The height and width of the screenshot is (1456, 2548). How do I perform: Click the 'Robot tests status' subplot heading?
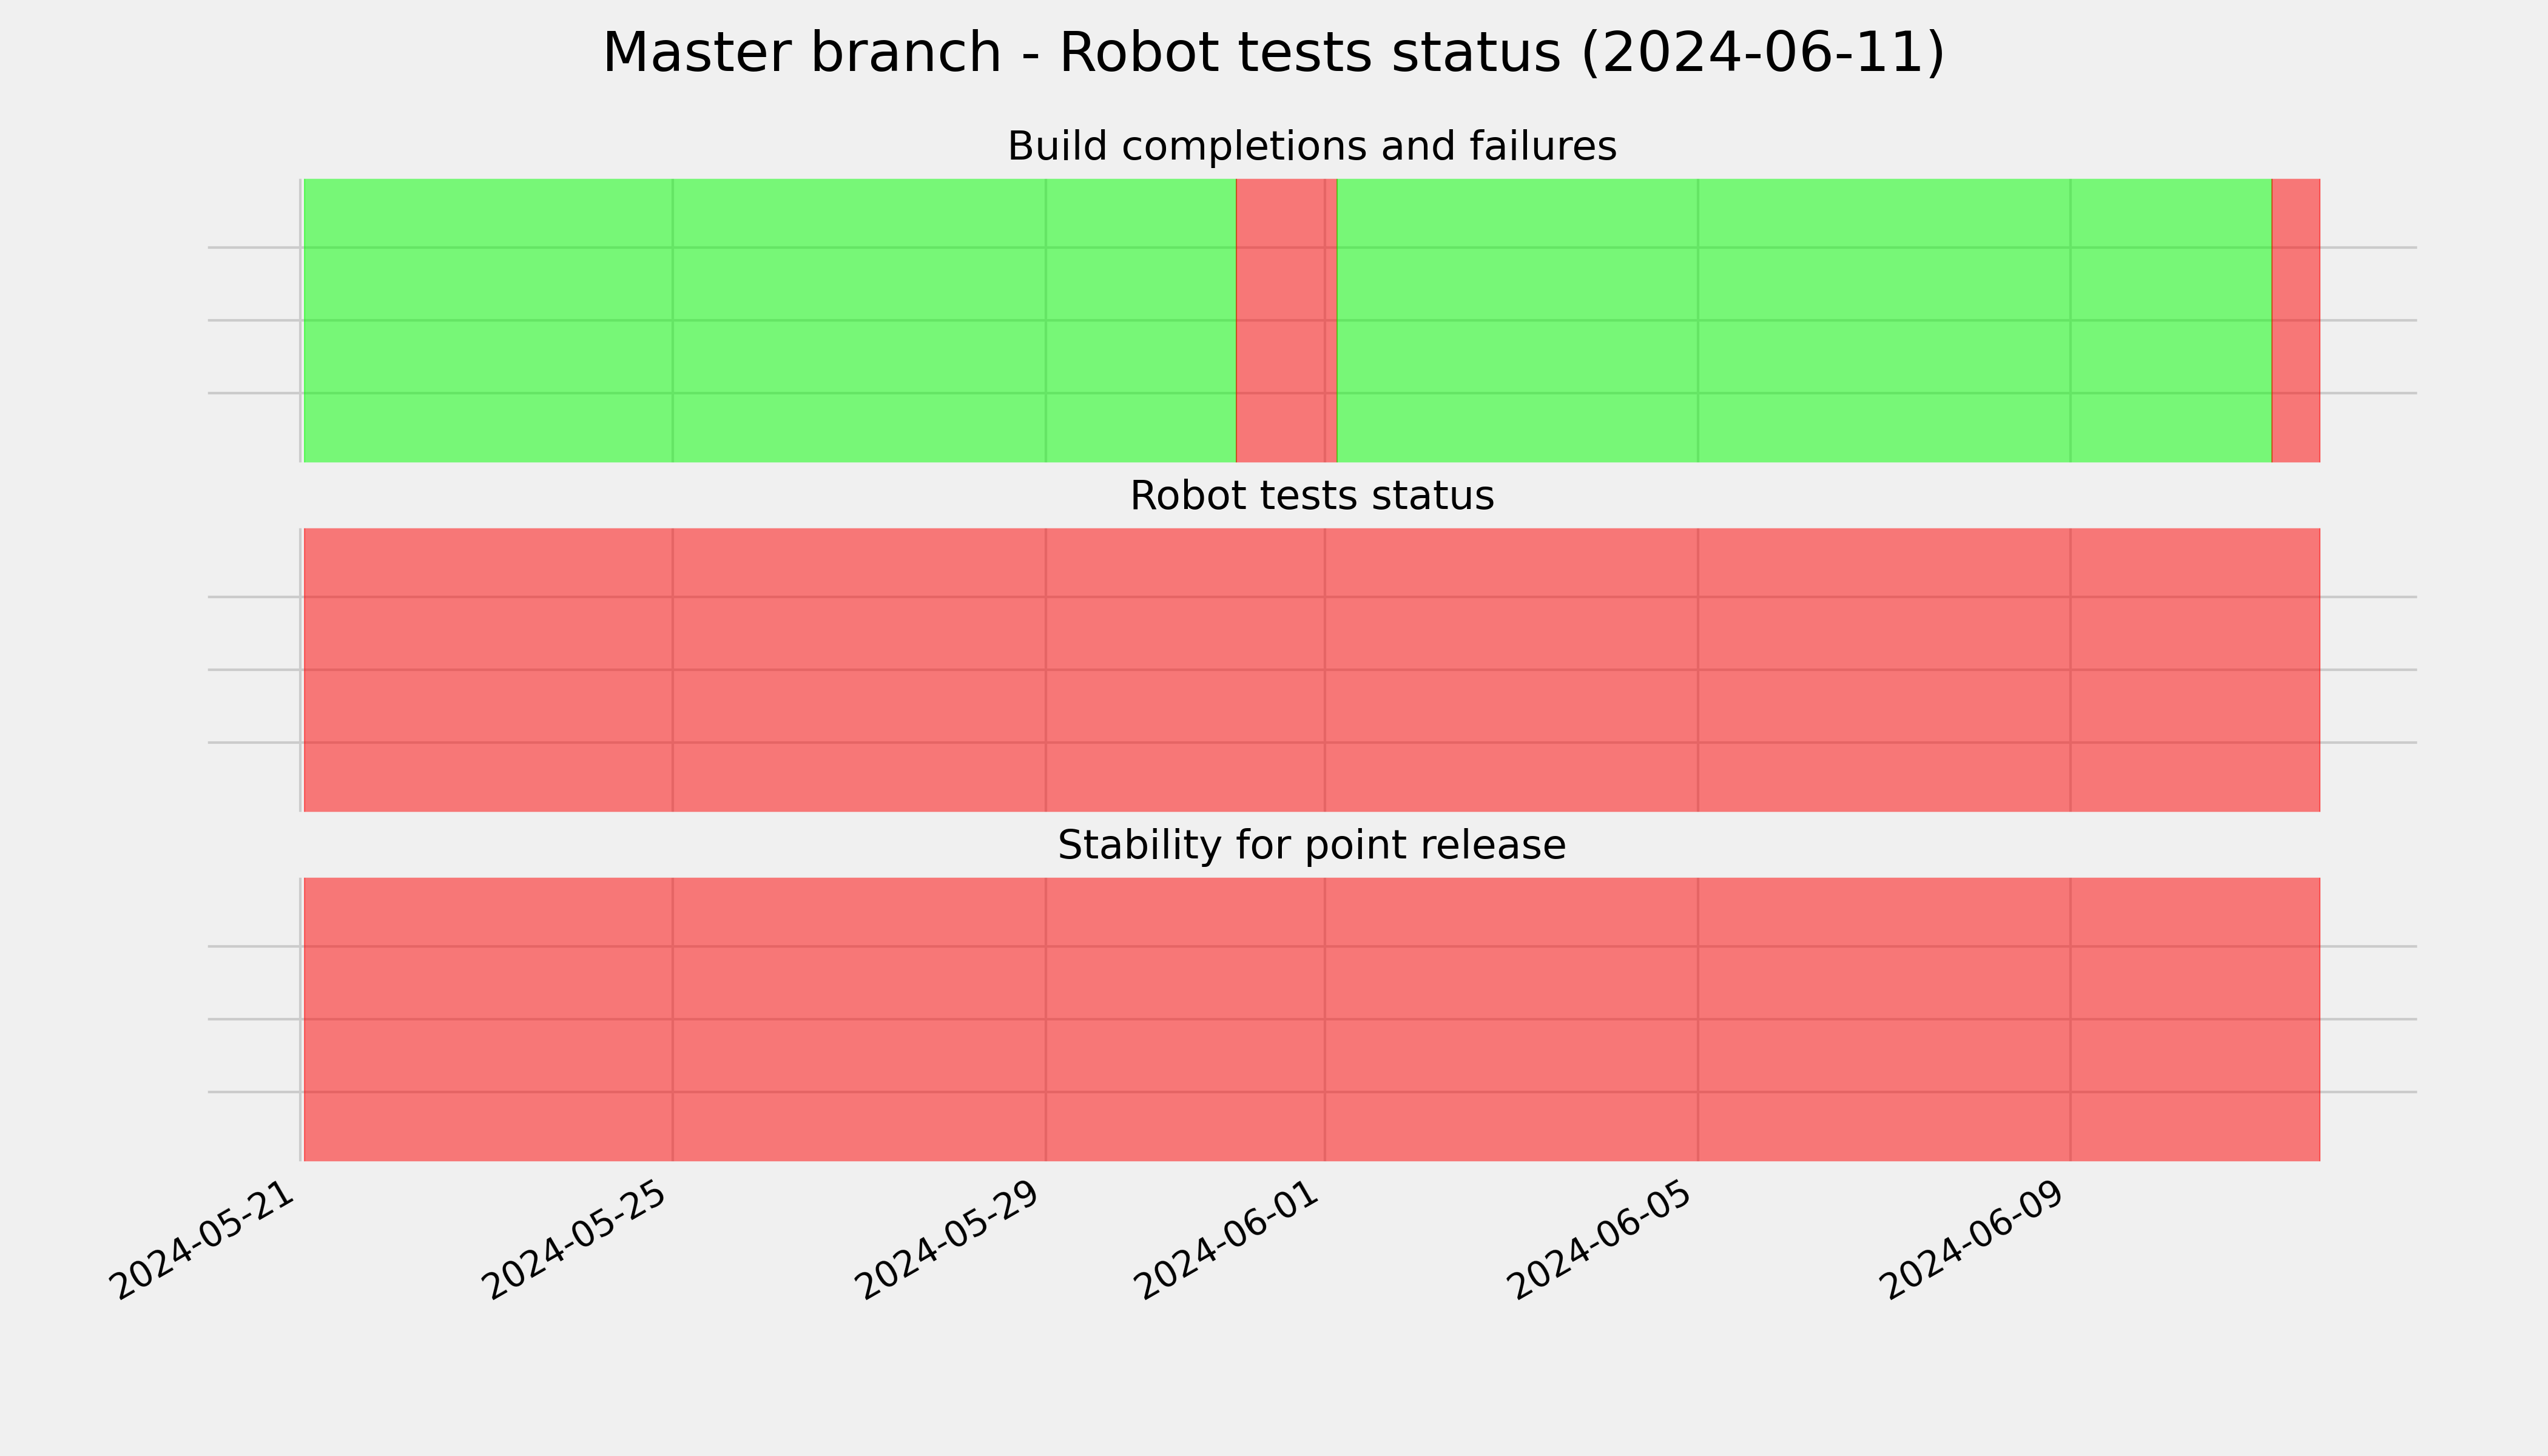click(1311, 496)
